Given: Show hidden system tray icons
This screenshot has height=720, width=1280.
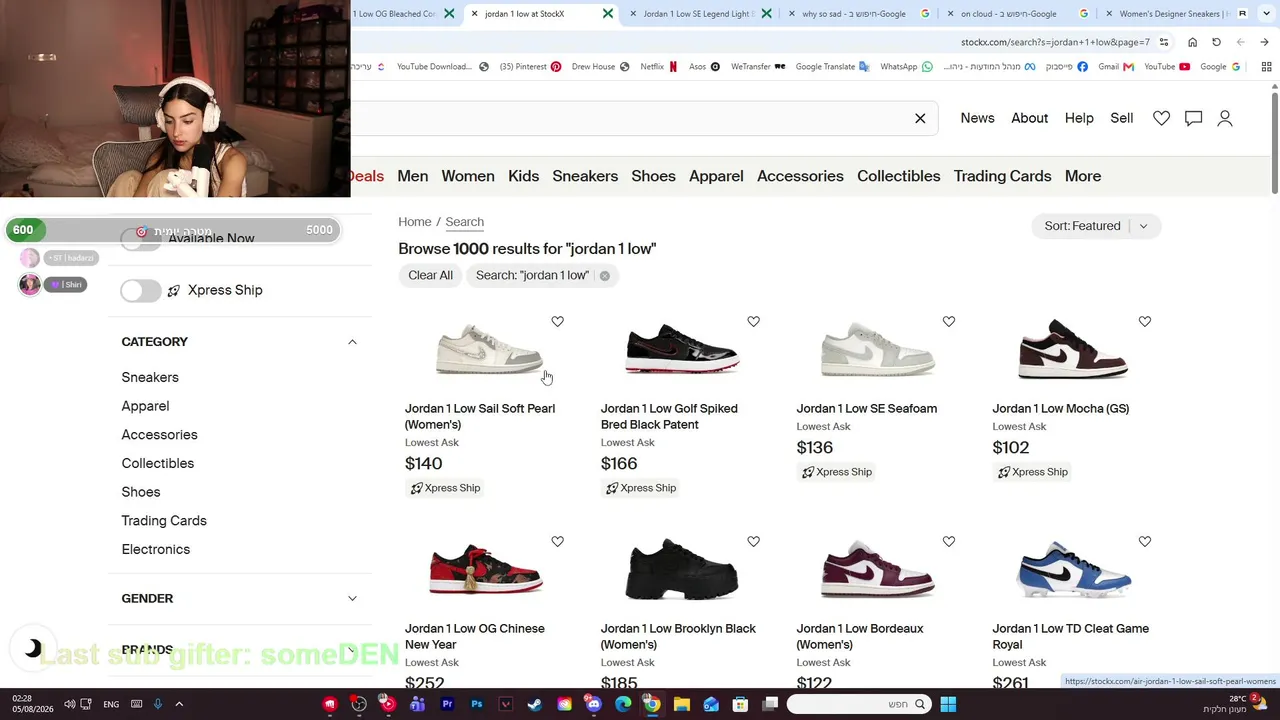Looking at the screenshot, I should (x=179, y=704).
